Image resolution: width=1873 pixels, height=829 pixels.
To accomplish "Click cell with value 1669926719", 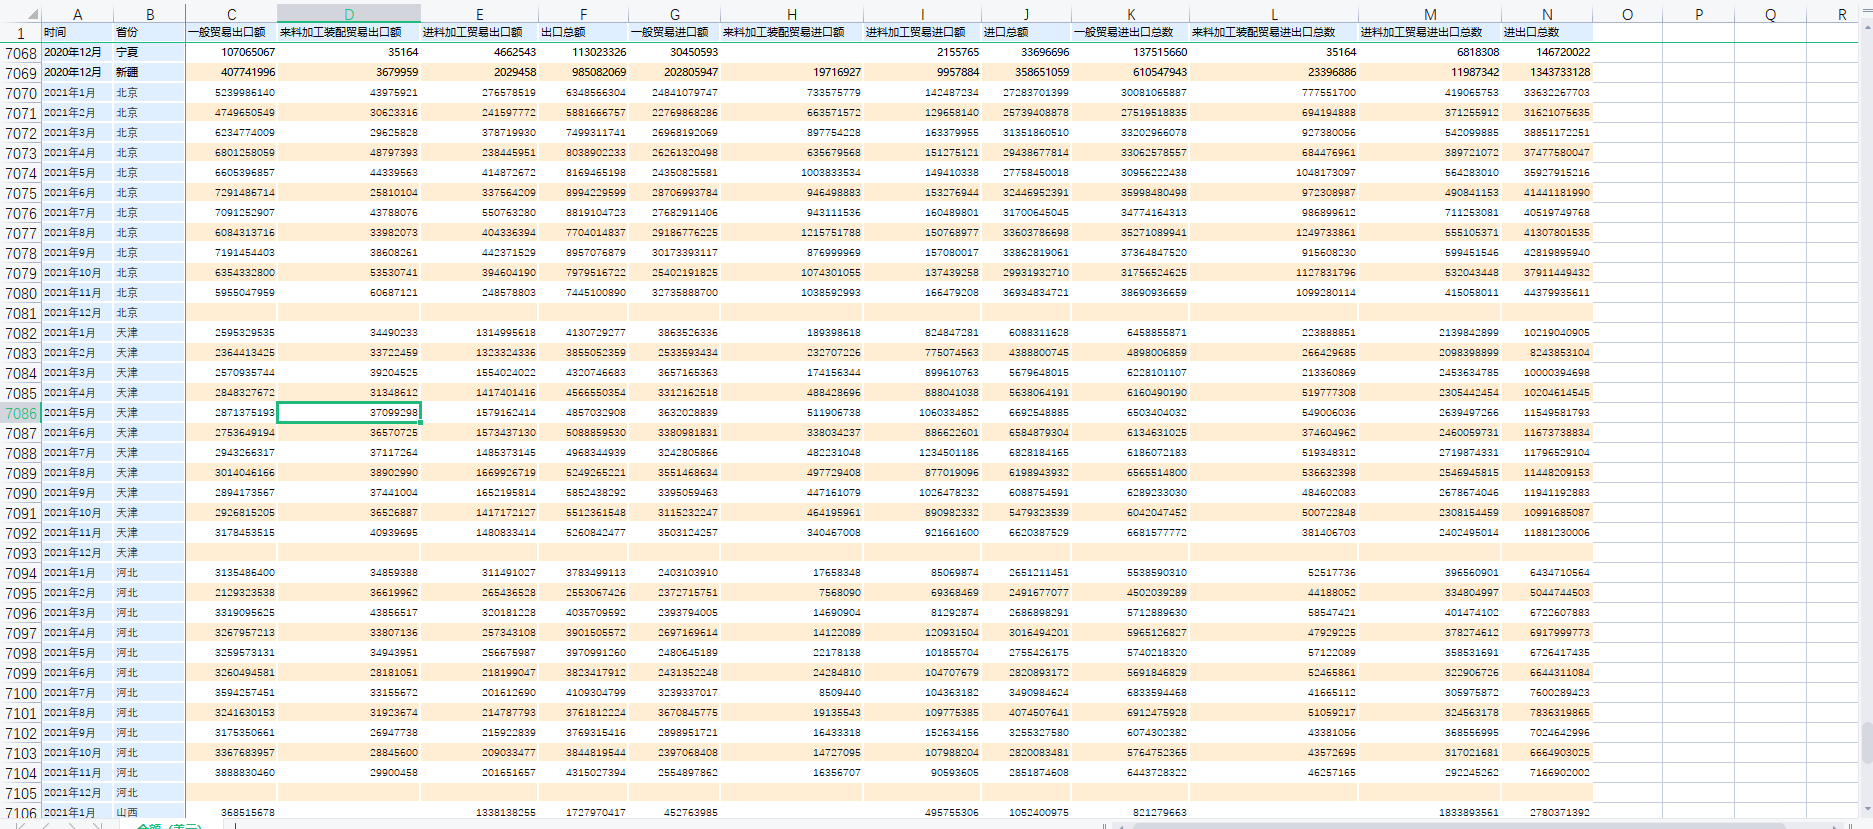I will pyautogui.click(x=479, y=472).
